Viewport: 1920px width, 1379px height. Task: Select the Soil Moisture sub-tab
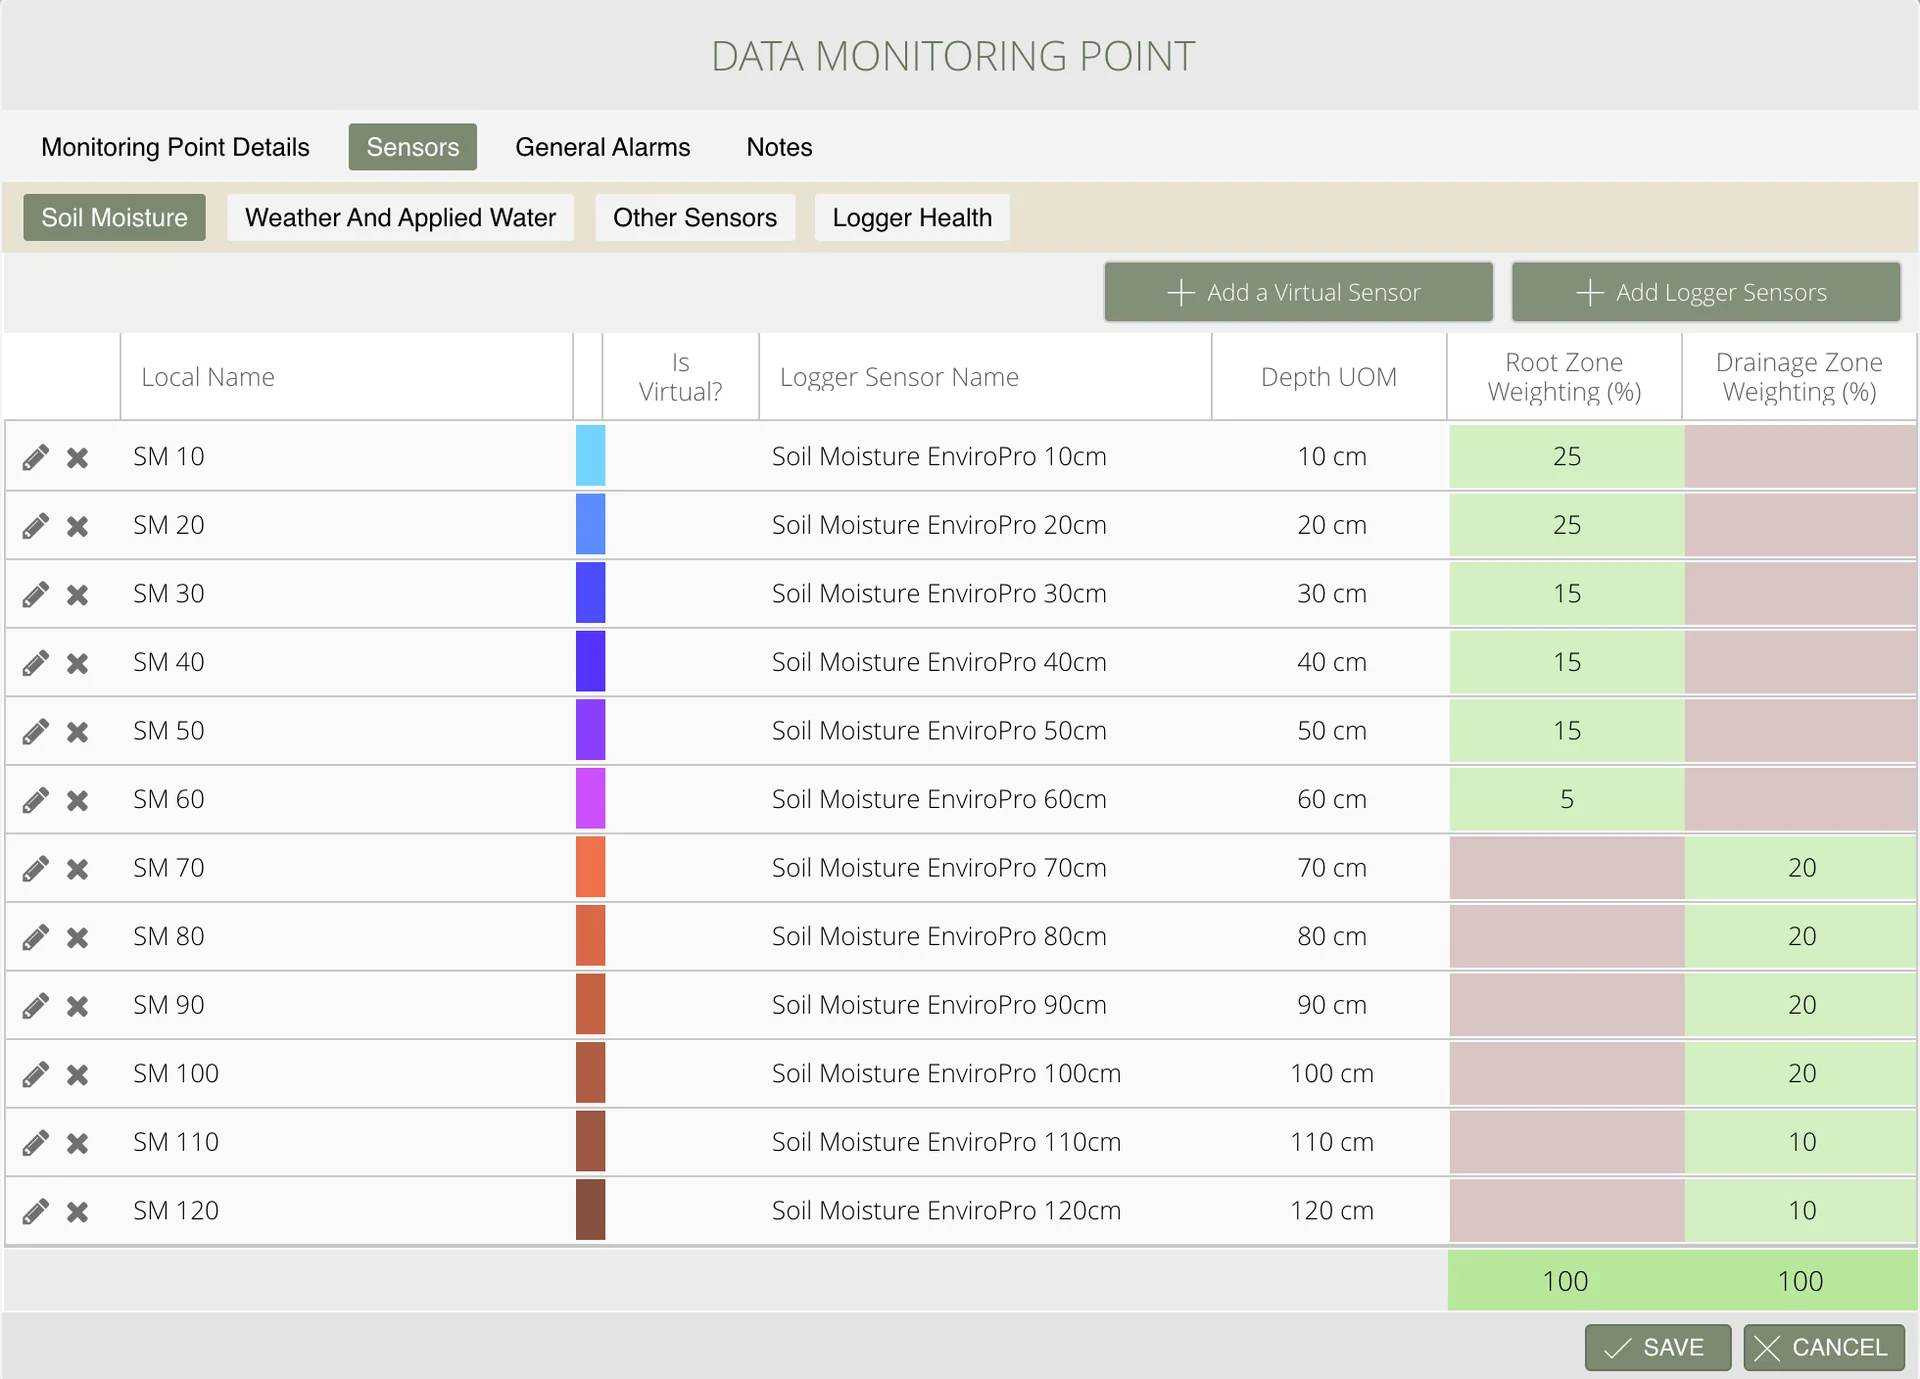coord(114,217)
